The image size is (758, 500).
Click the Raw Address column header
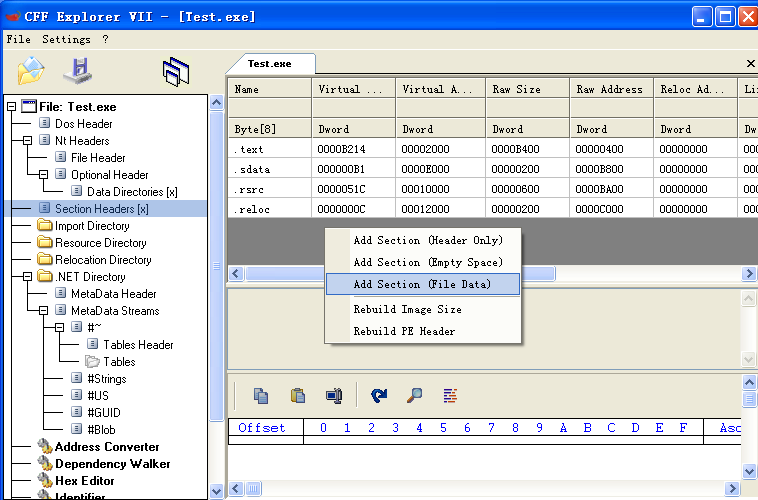point(612,89)
